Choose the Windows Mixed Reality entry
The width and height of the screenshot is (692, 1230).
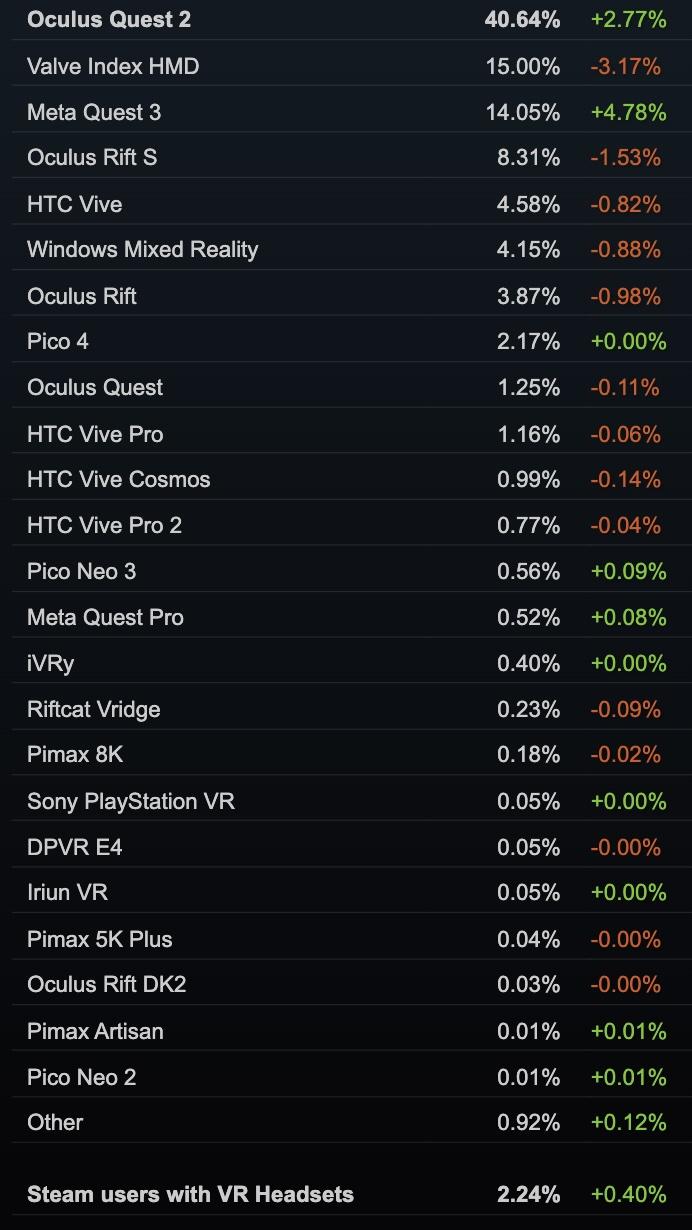tap(142, 249)
